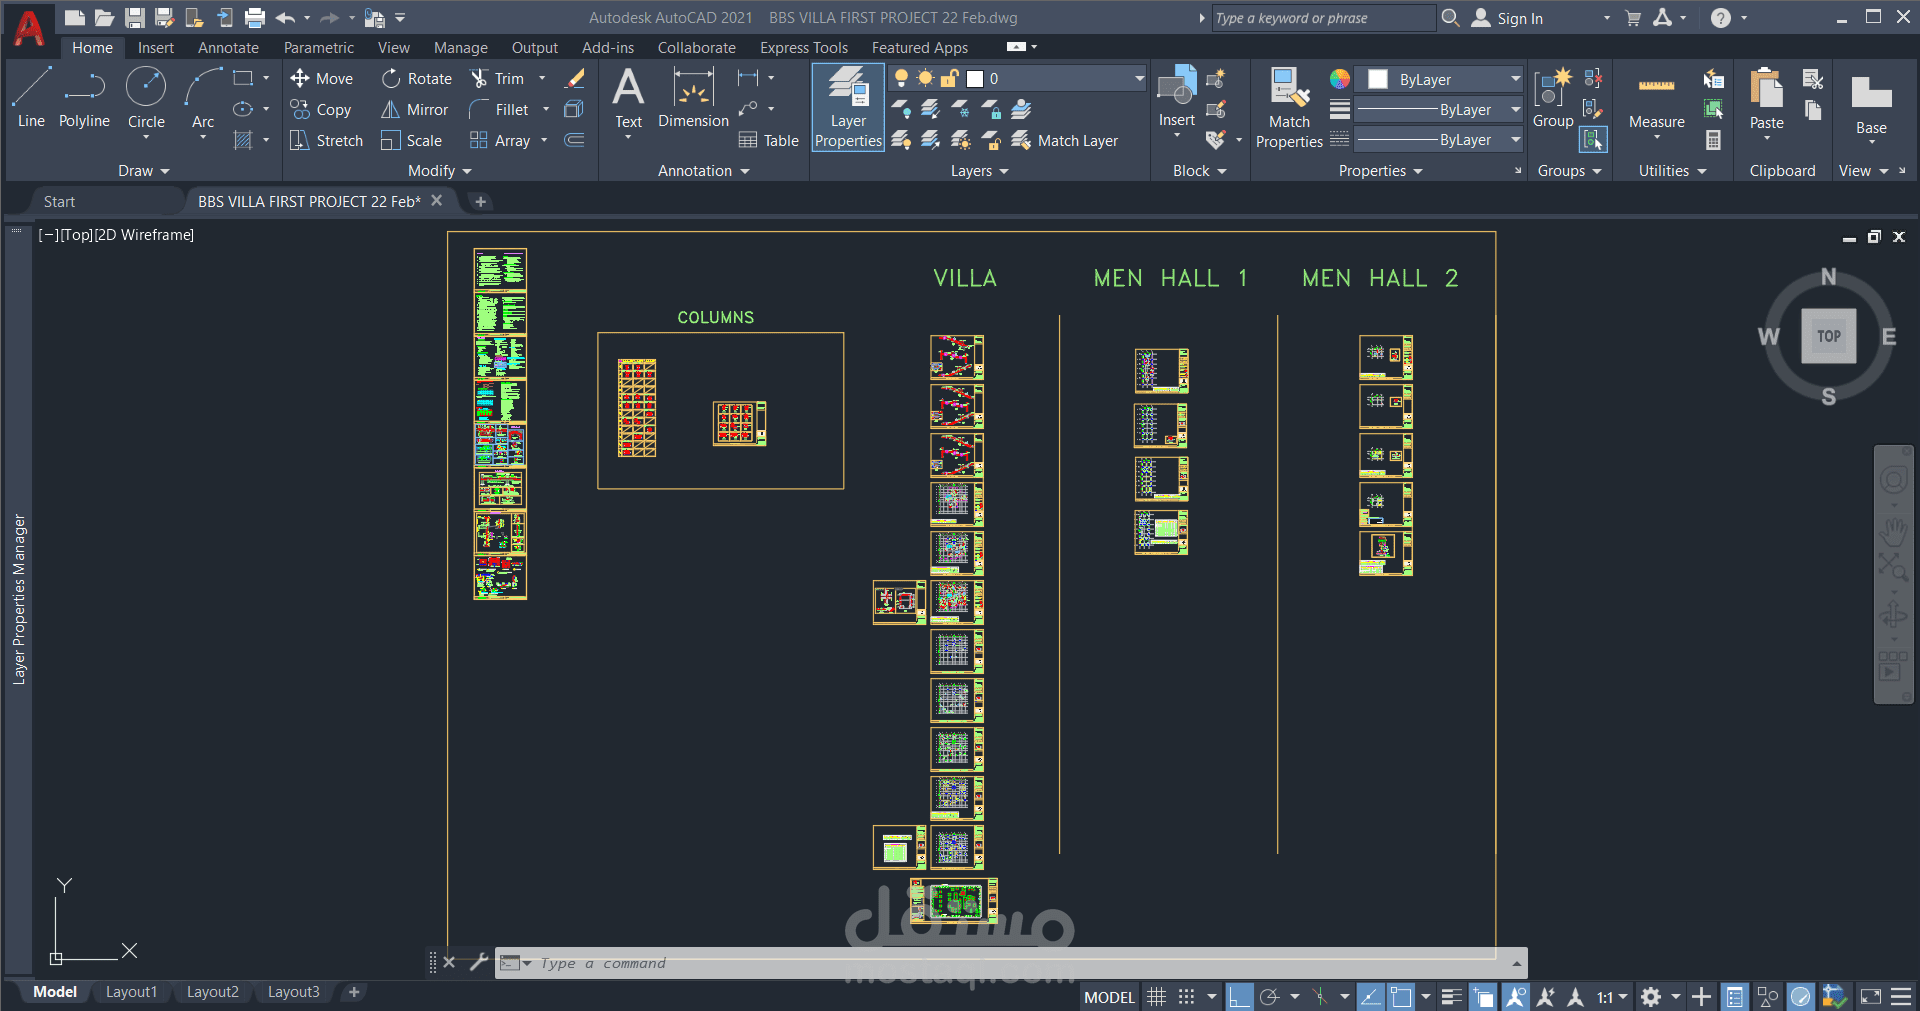The height and width of the screenshot is (1011, 1920).
Task: Select the Line drawing tool
Action: click(x=31, y=98)
